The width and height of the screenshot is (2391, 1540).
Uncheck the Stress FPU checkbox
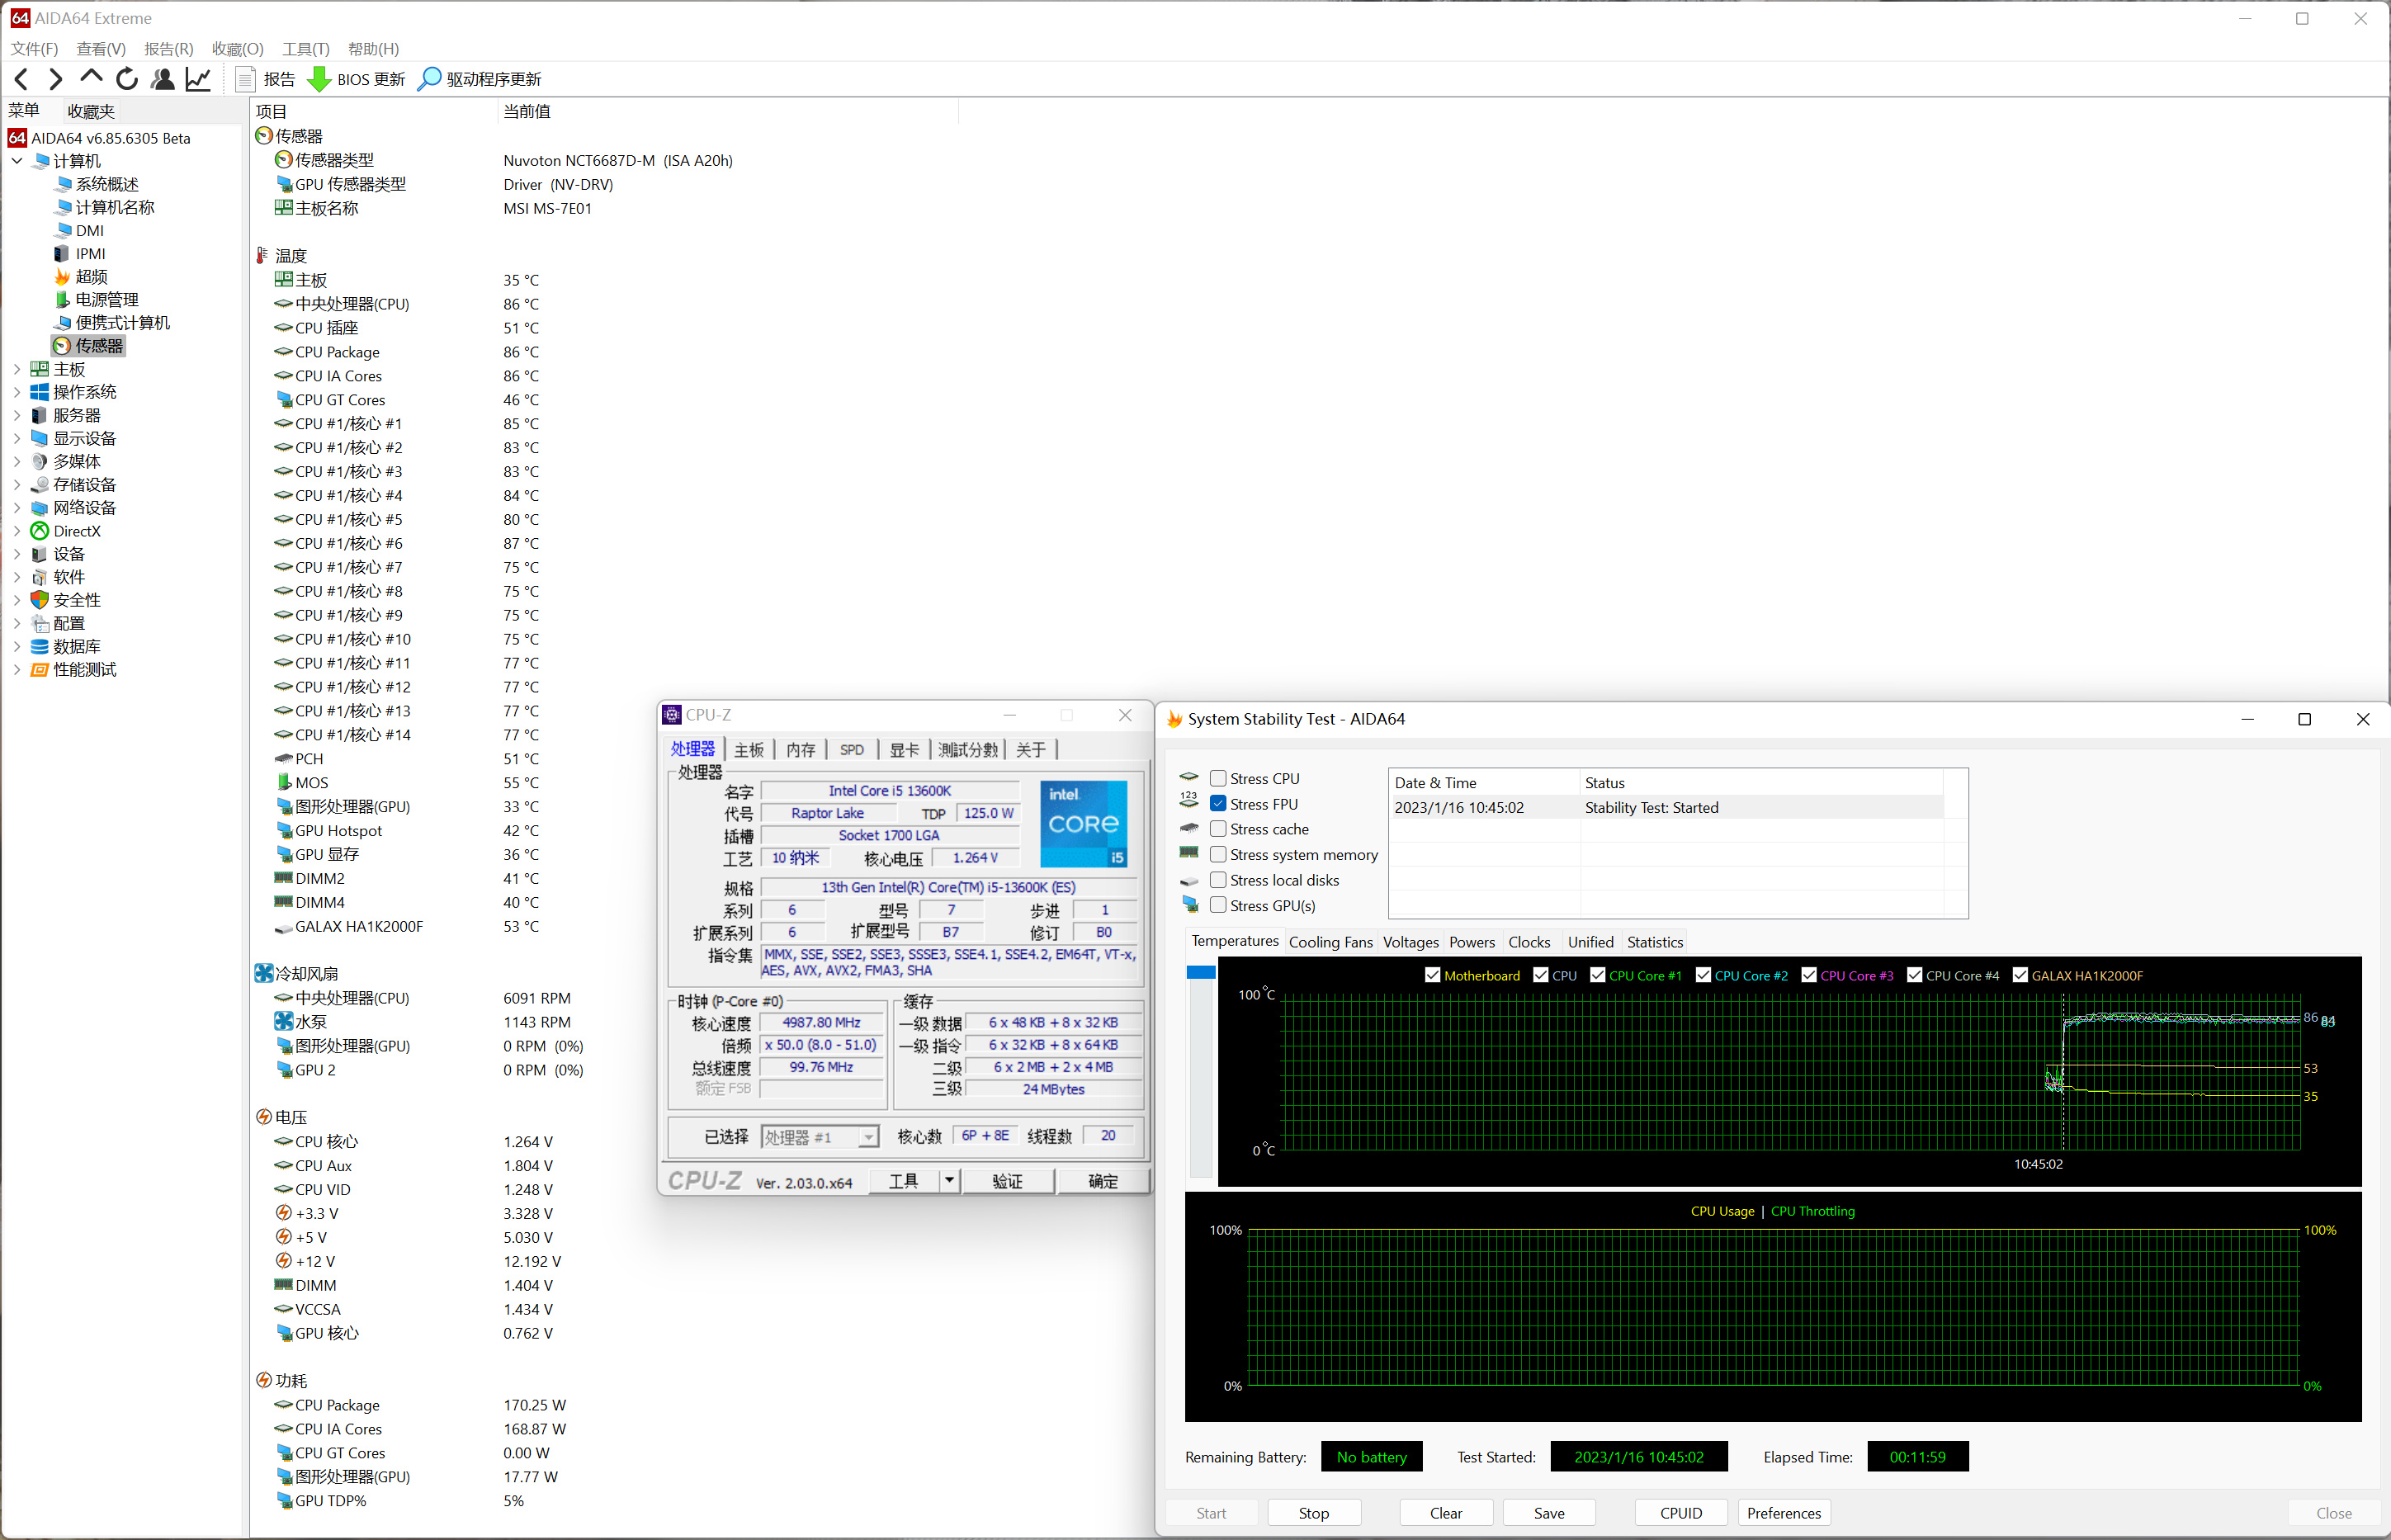coord(1218,804)
